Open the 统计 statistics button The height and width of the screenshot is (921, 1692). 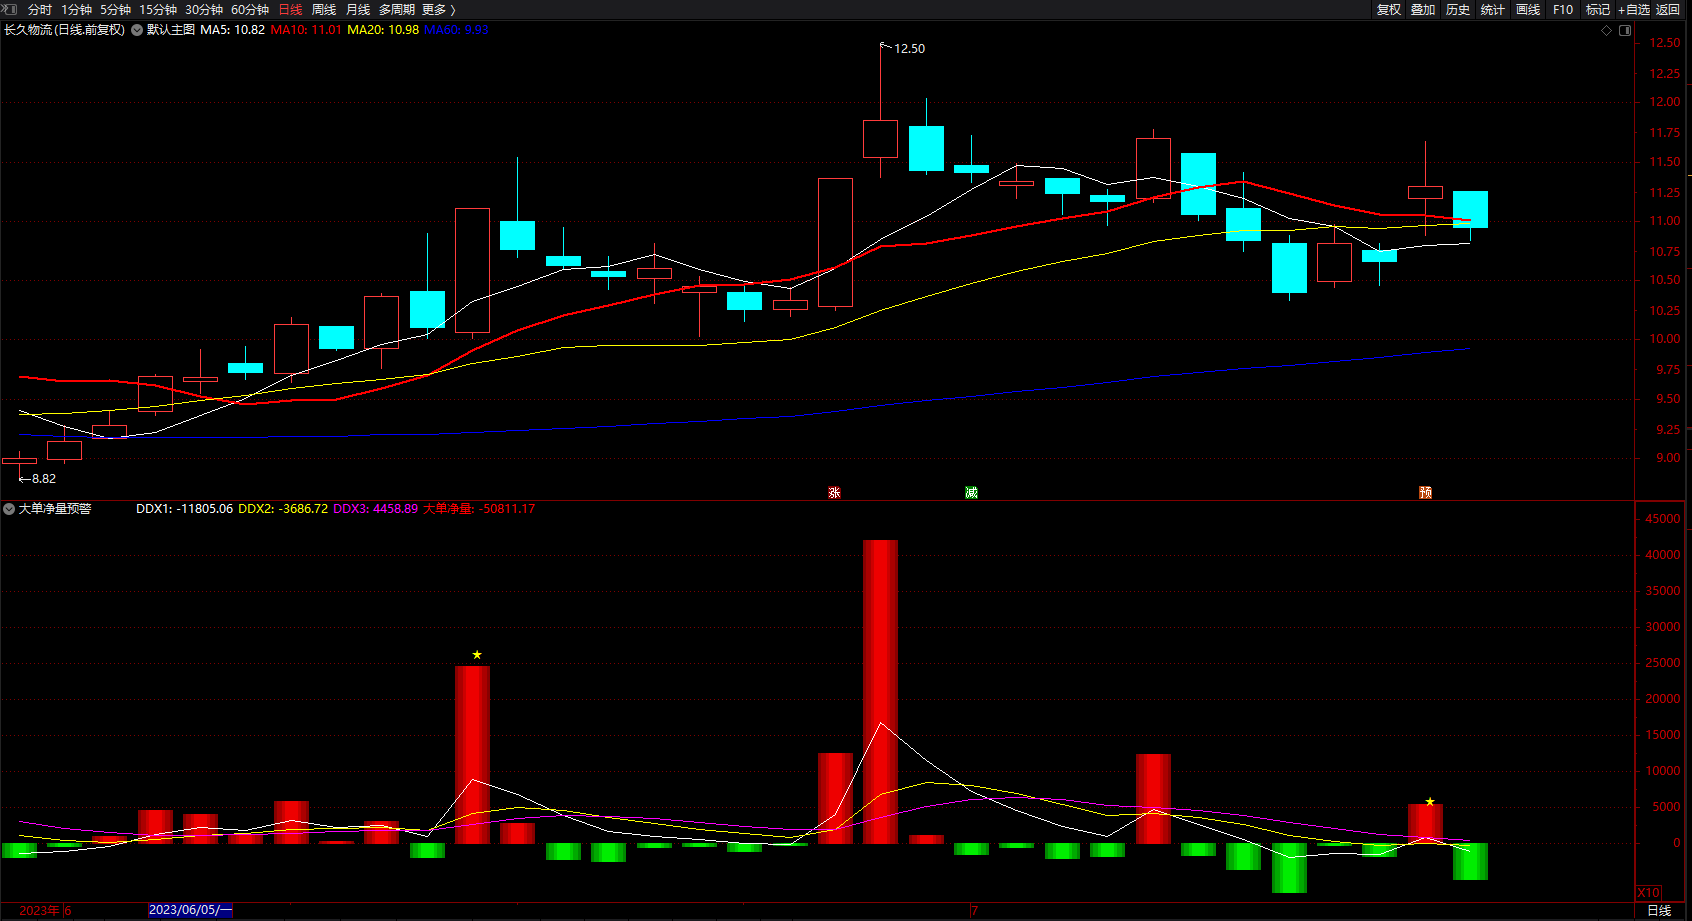click(1493, 10)
